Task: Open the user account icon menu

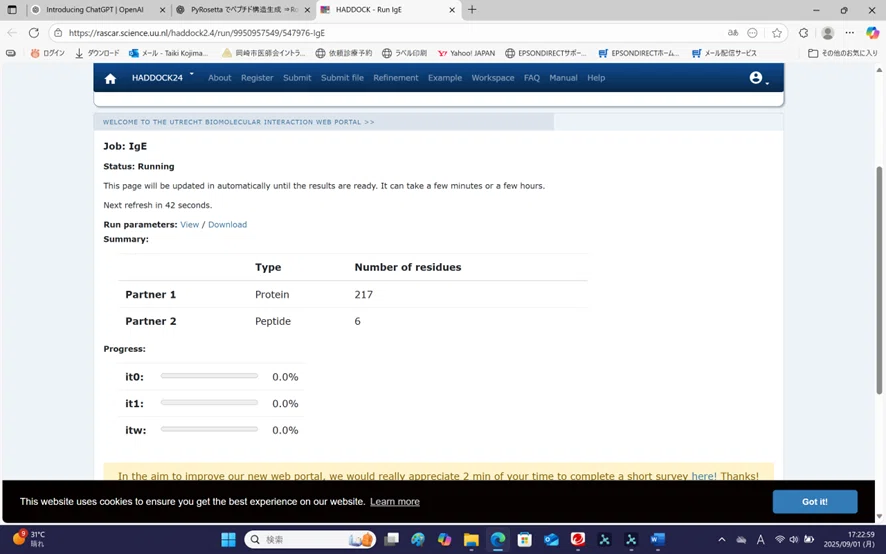Action: [758, 78]
